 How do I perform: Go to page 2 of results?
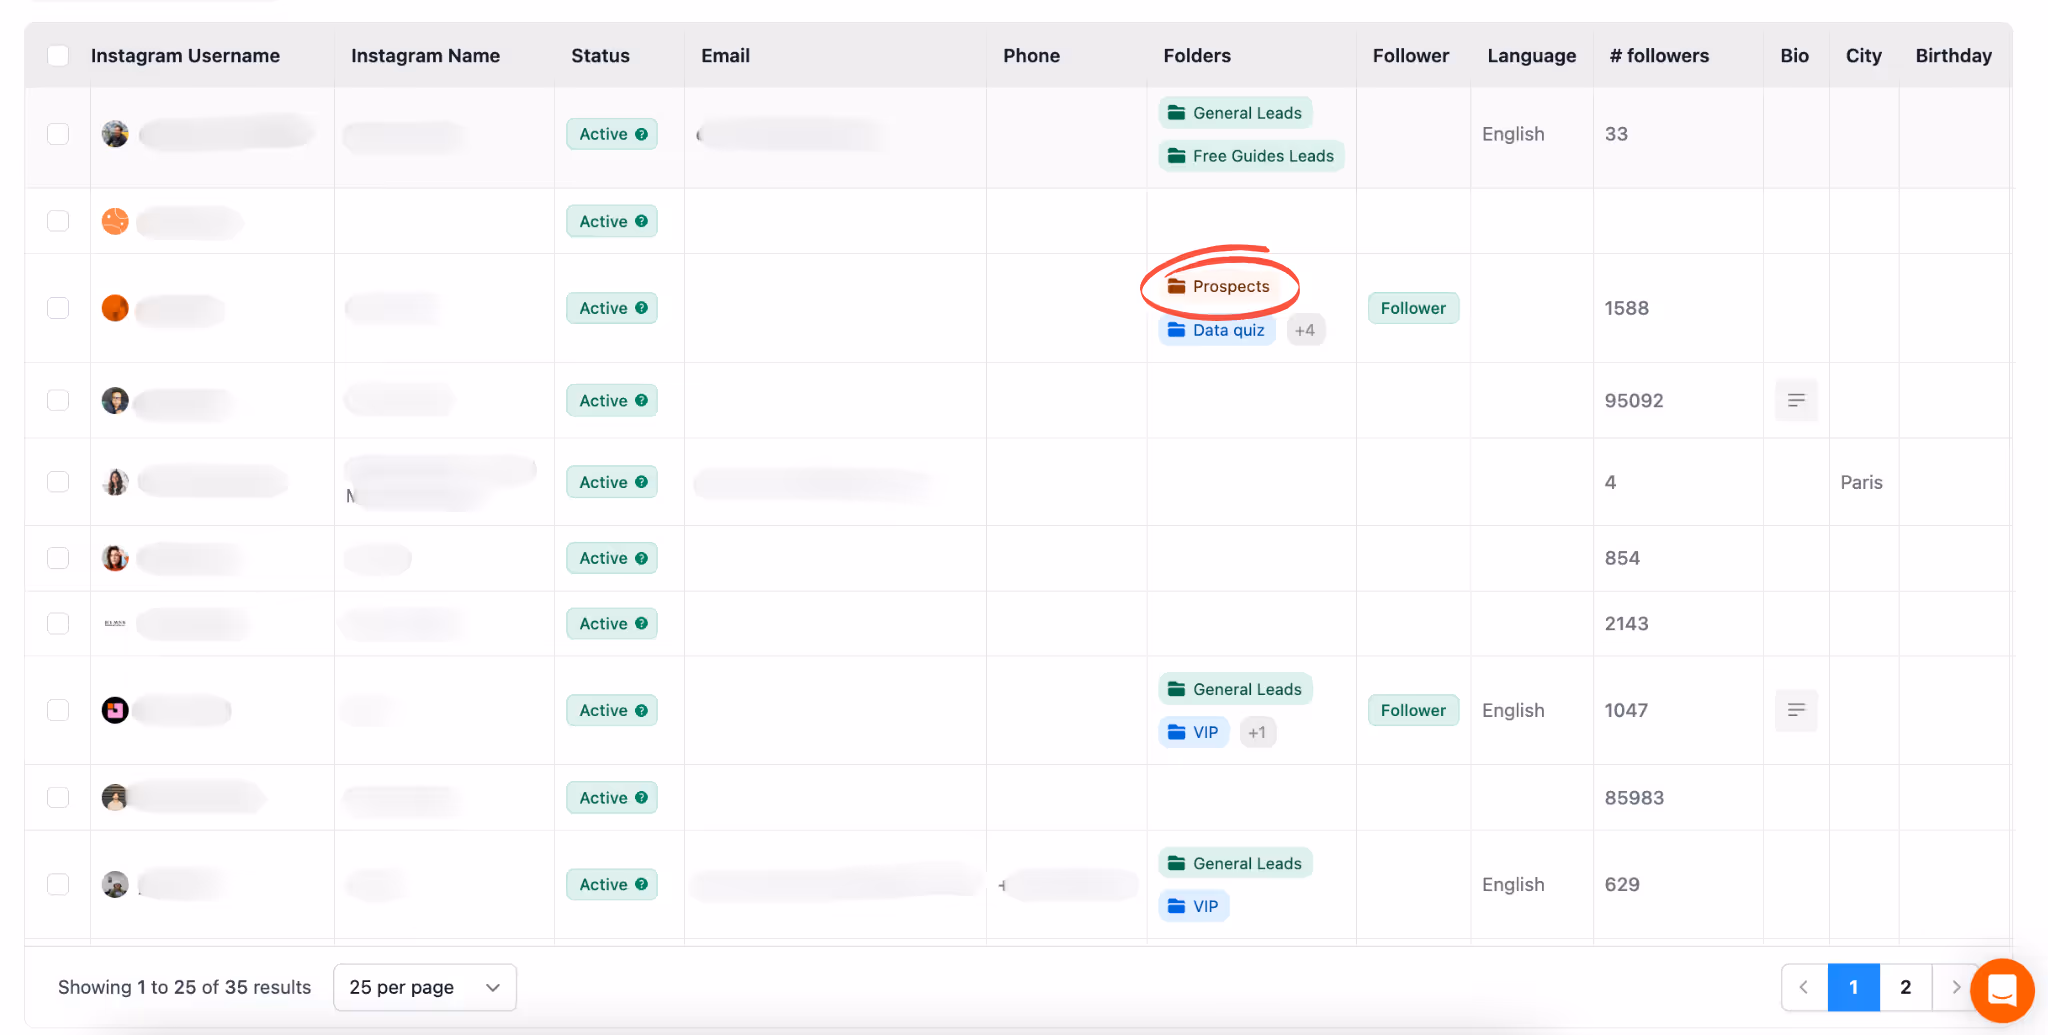[1905, 987]
